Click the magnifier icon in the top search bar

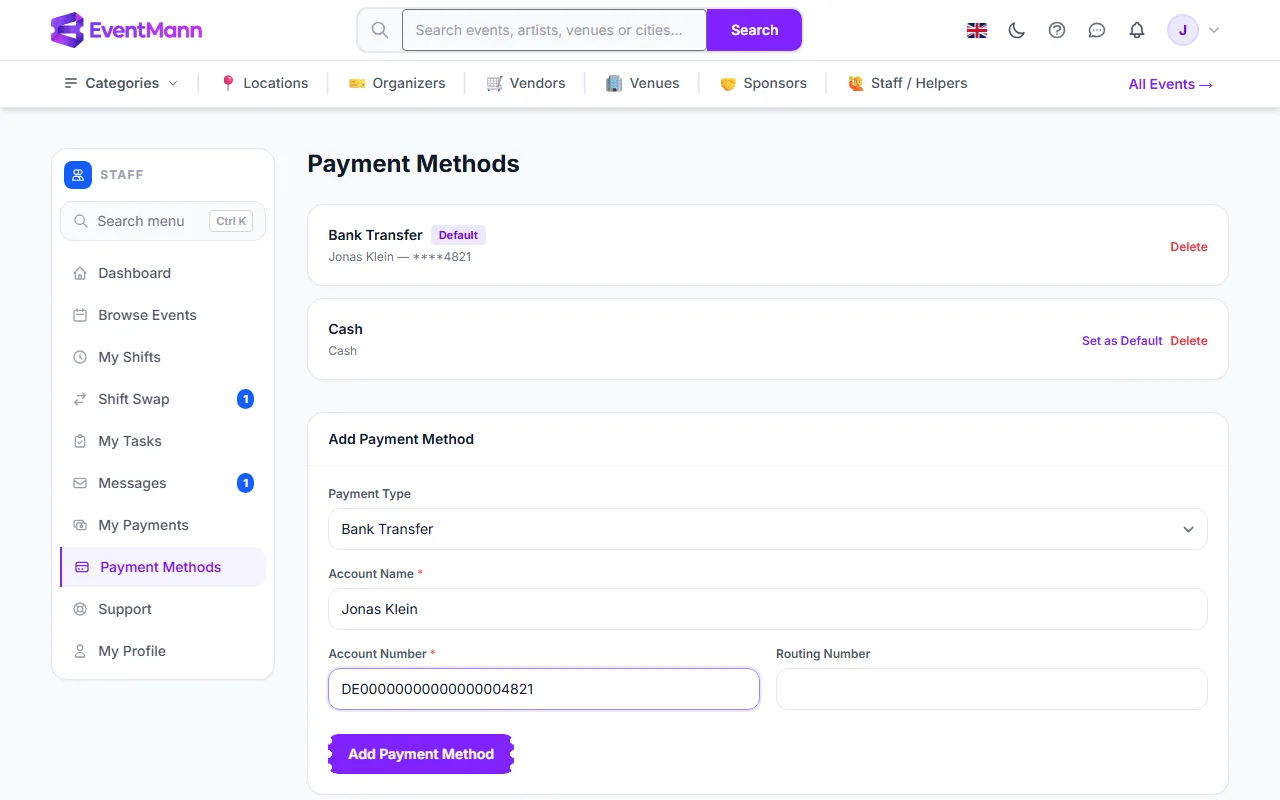pos(380,30)
